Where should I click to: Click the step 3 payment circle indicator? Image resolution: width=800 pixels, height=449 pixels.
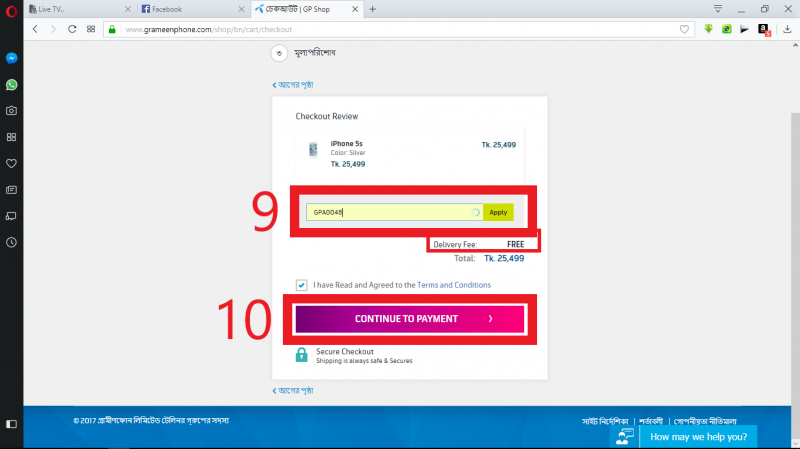[279, 53]
